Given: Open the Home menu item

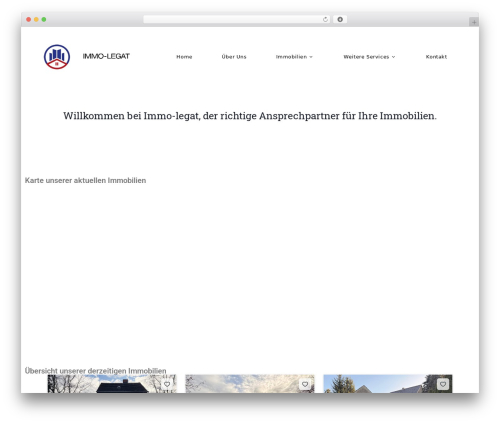Looking at the screenshot, I should pyautogui.click(x=184, y=57).
